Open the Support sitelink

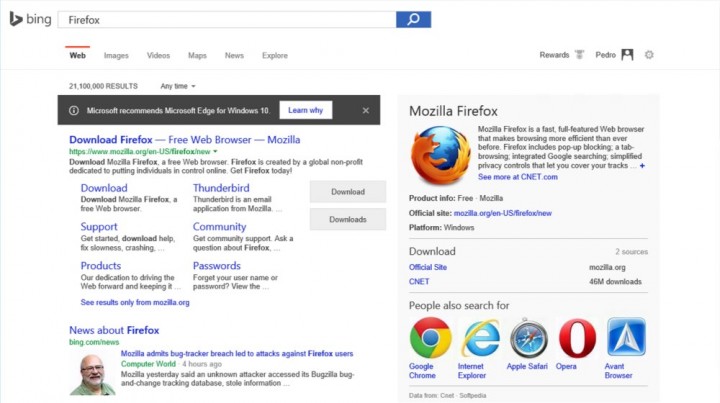pyautogui.click(x=99, y=227)
